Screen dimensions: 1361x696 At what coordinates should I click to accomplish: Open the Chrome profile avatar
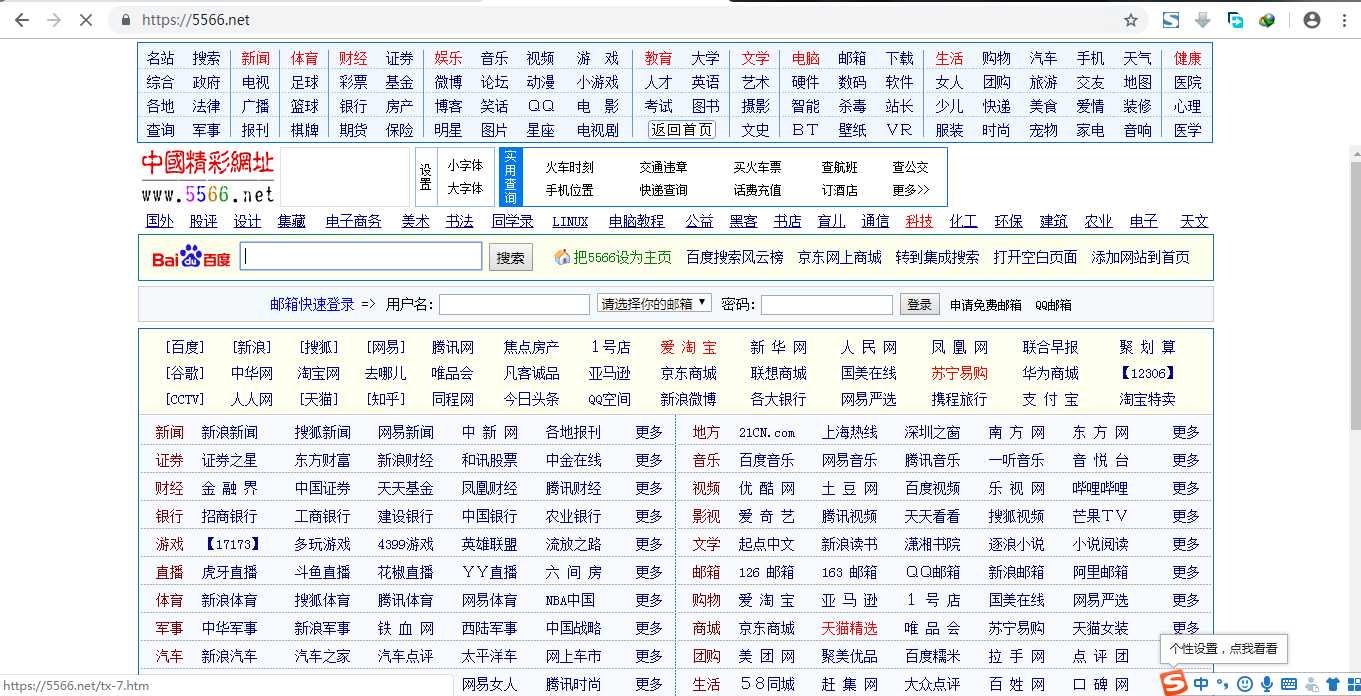pos(1312,20)
